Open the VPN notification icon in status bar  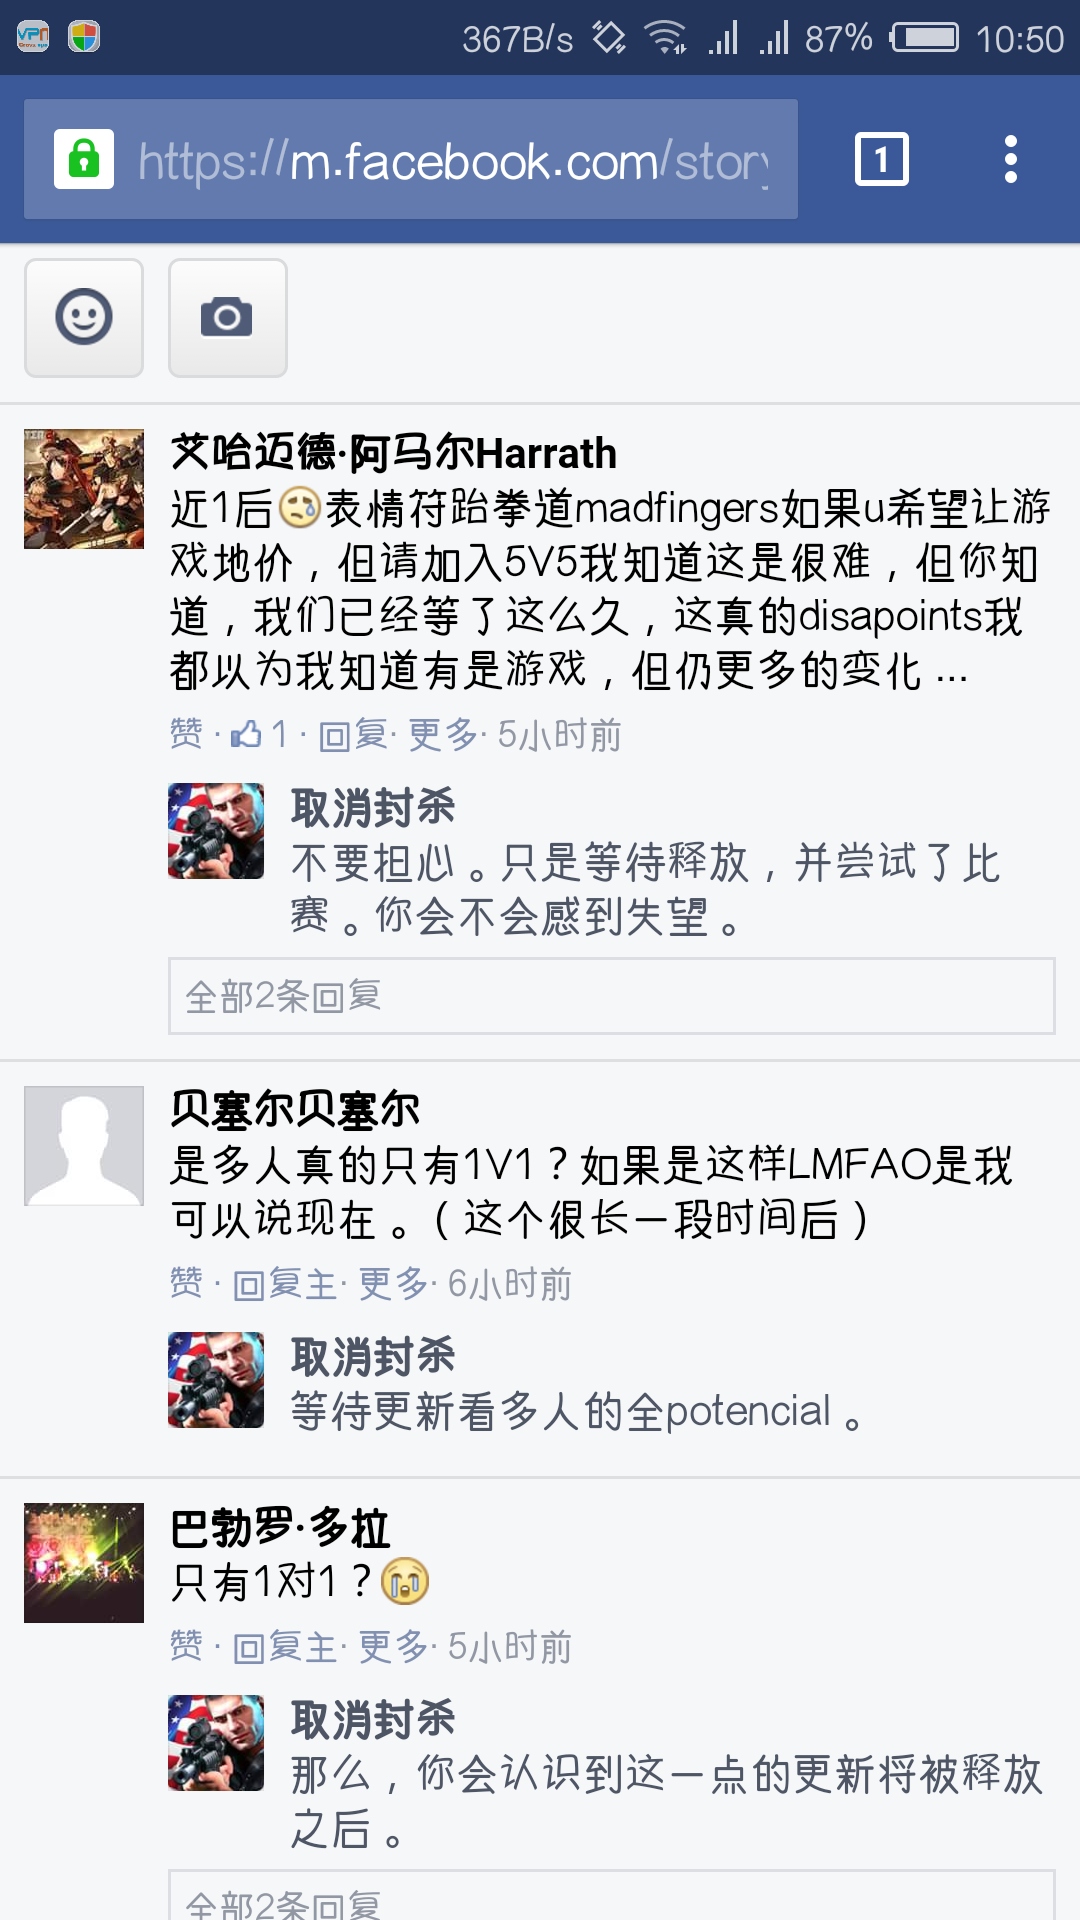click(33, 38)
